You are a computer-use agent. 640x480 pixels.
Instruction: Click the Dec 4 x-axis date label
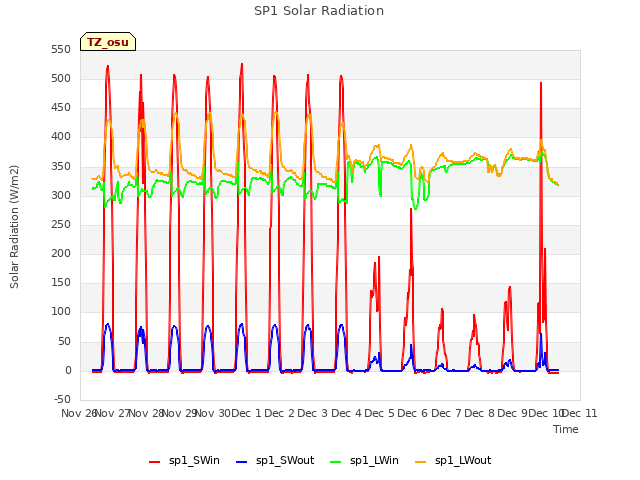pos(347,413)
